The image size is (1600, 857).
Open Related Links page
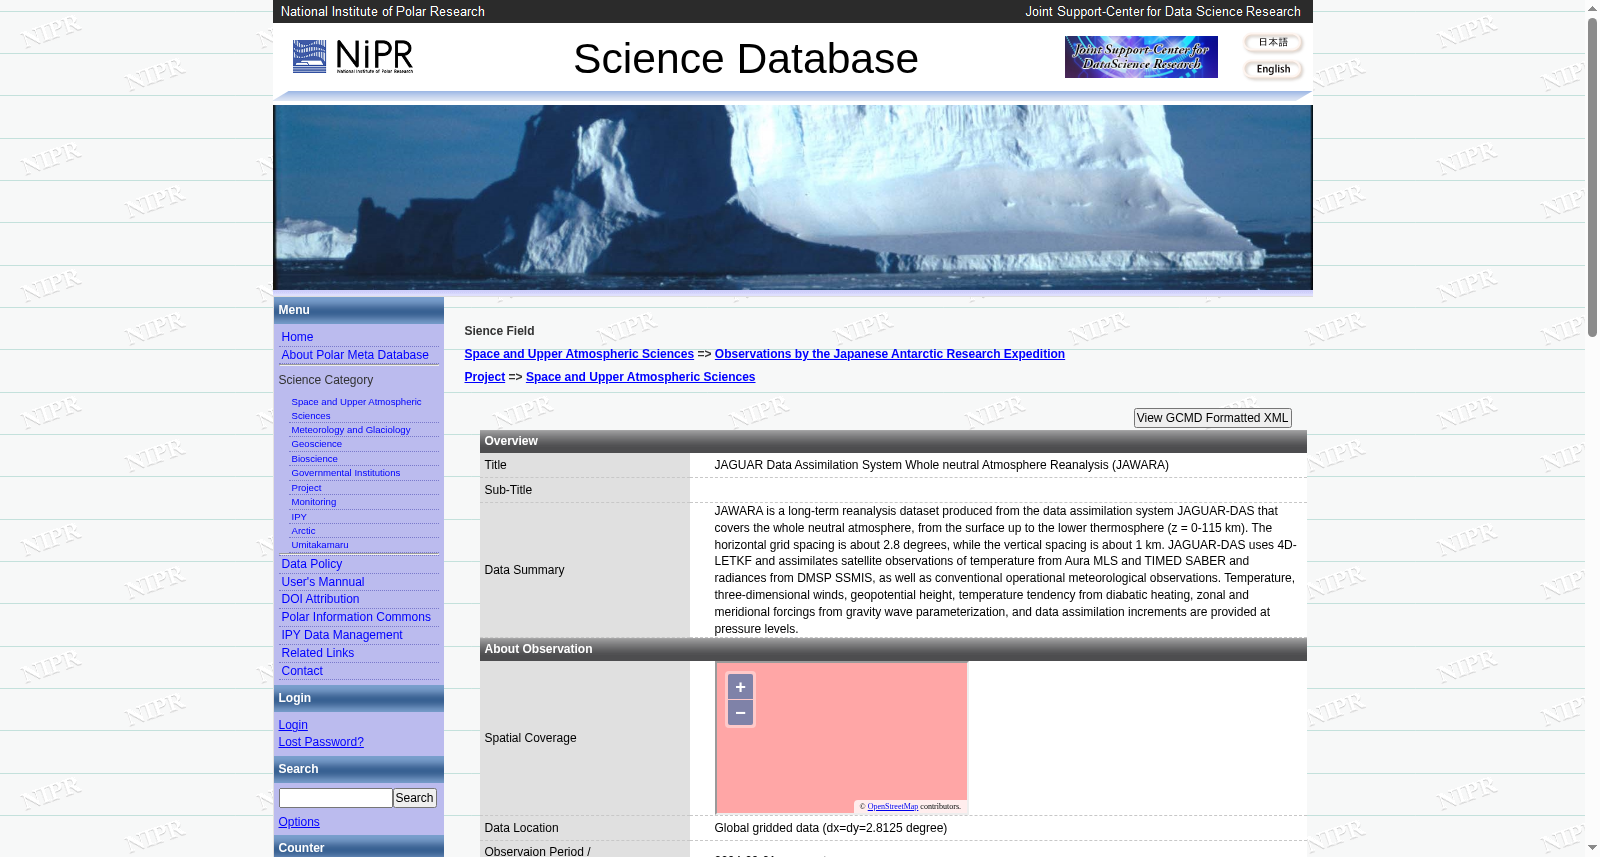point(317,653)
